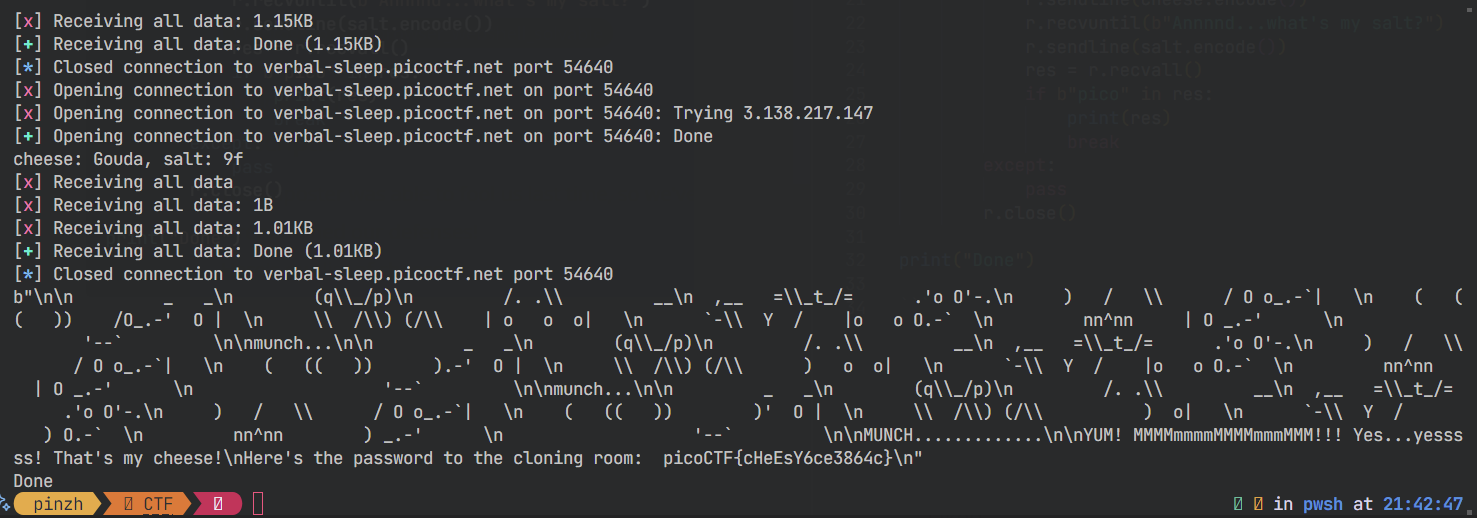Click the "cheese: Gouda, salt: 9f" line

tap(128, 159)
